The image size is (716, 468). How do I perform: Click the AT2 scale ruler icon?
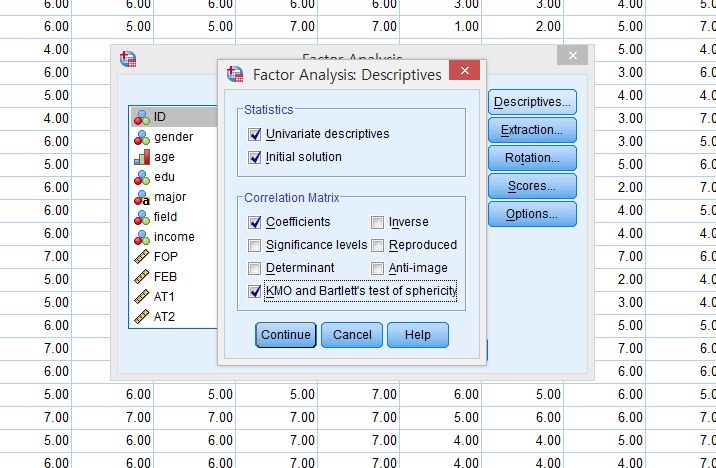coord(142,317)
